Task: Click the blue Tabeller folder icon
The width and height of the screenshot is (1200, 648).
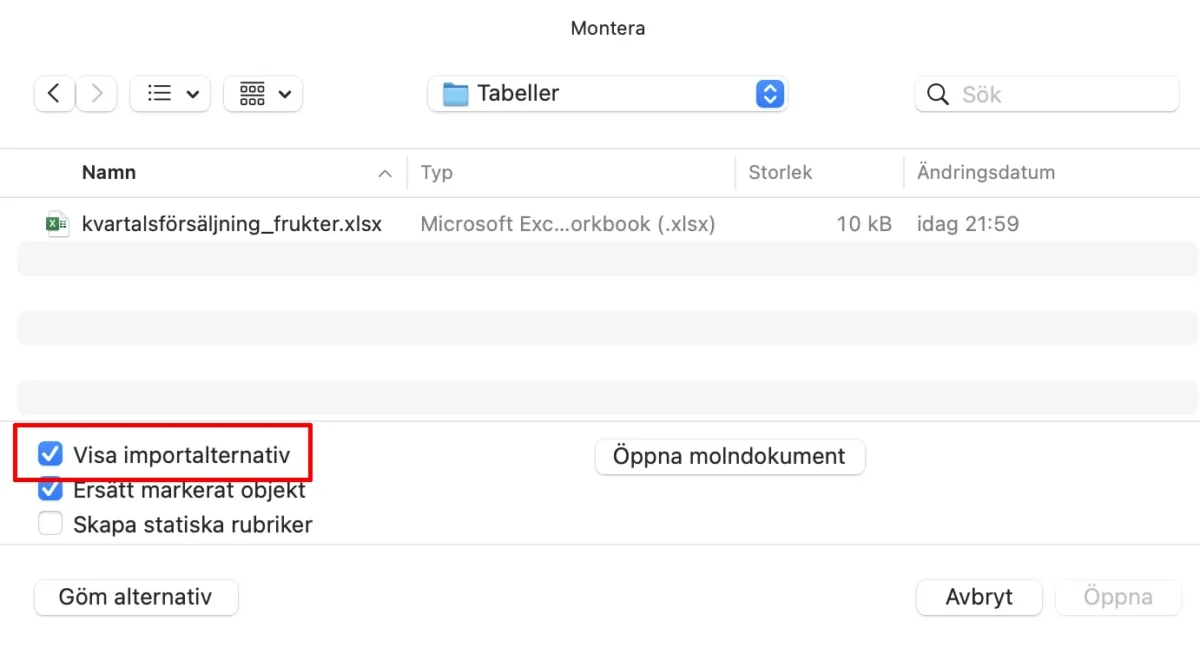Action: click(x=456, y=94)
